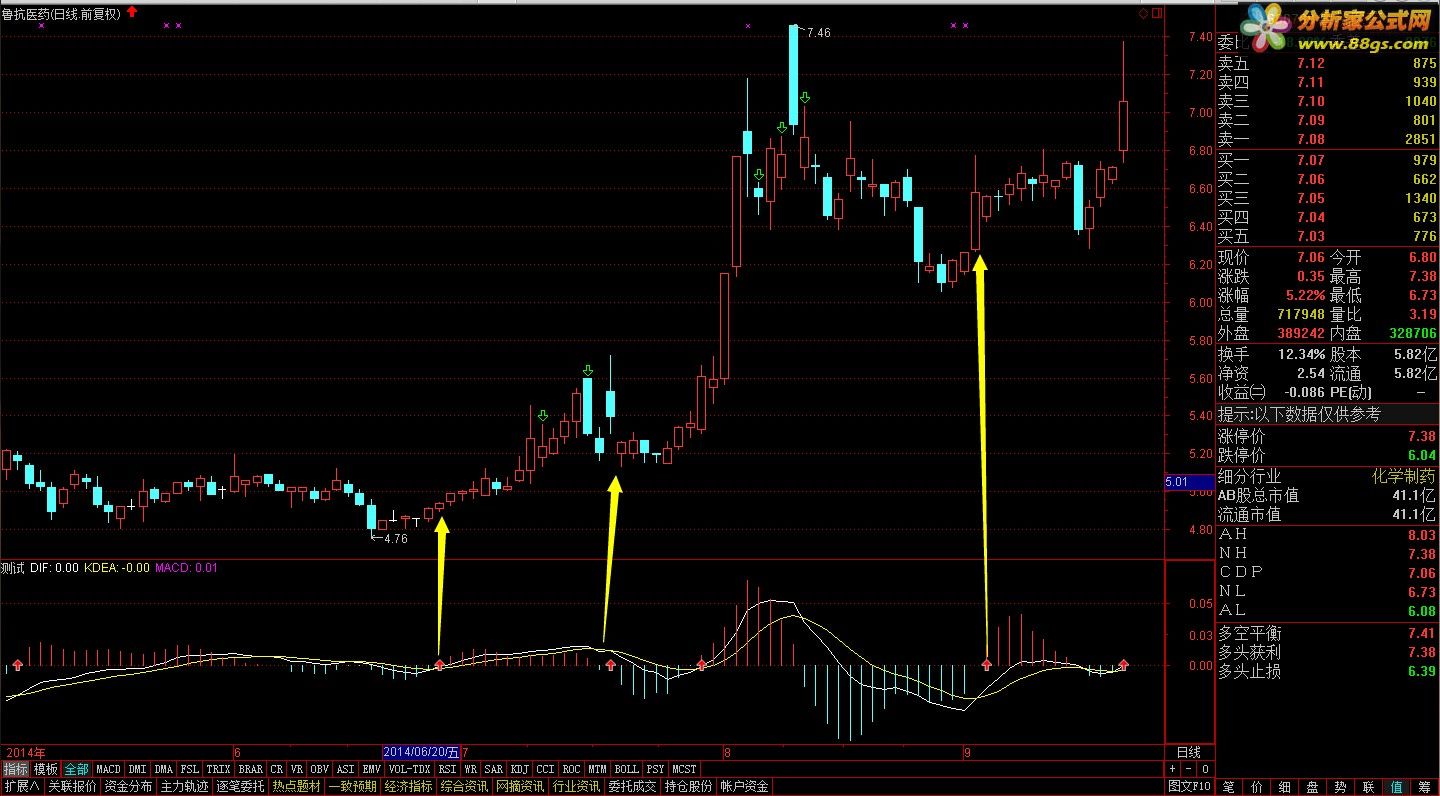The height and width of the screenshot is (796, 1440).
Task: Select the 势 tab in side panel
Action: click(1340, 787)
